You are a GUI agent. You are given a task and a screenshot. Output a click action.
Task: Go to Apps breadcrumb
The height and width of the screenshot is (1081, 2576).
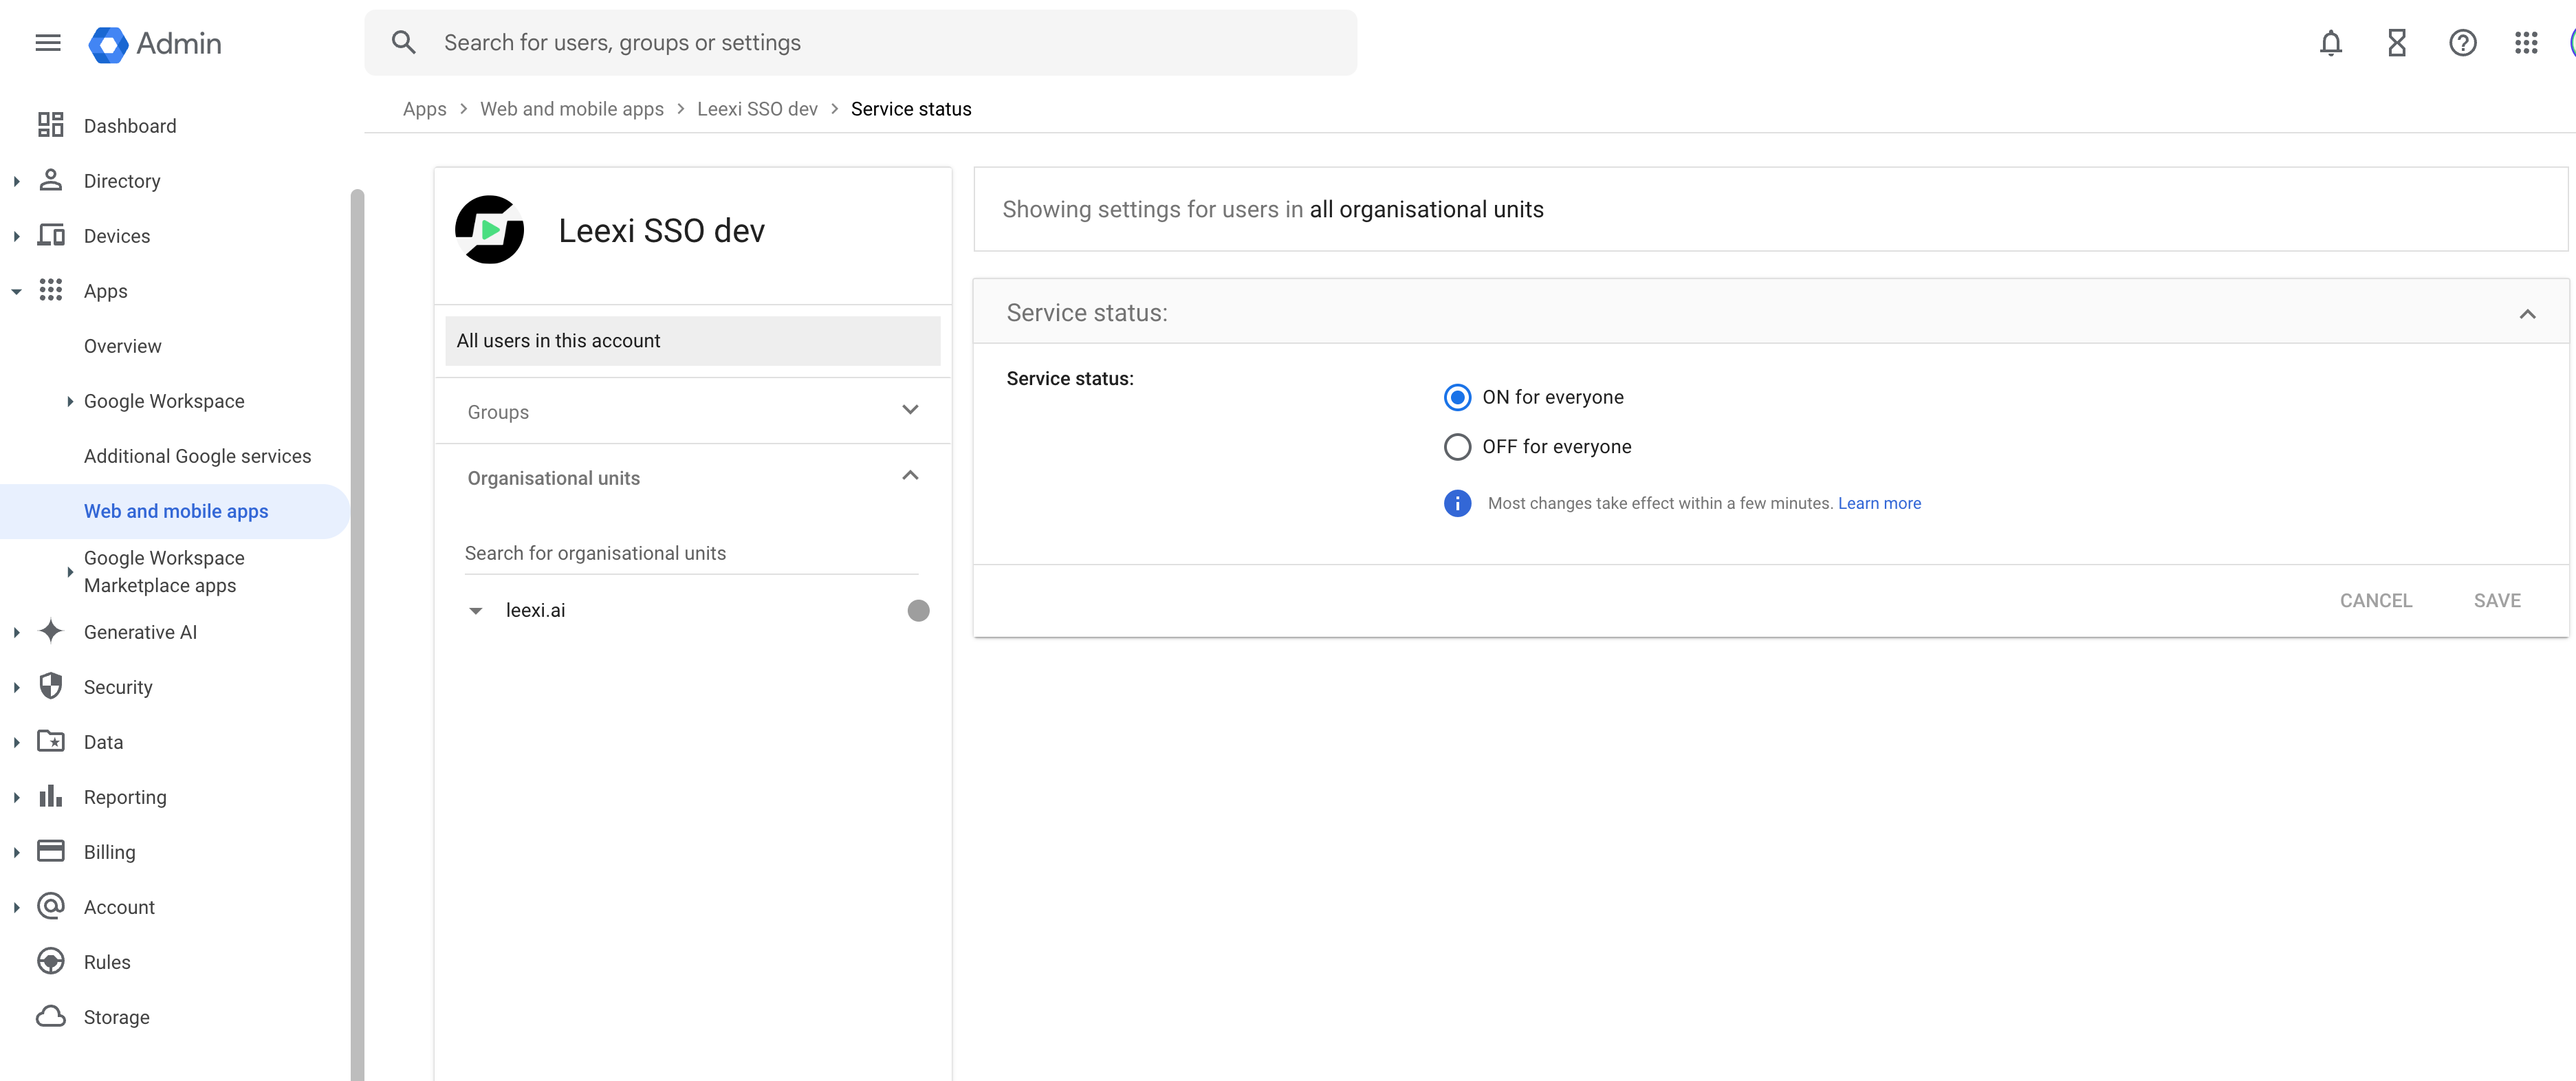pyautogui.click(x=424, y=109)
